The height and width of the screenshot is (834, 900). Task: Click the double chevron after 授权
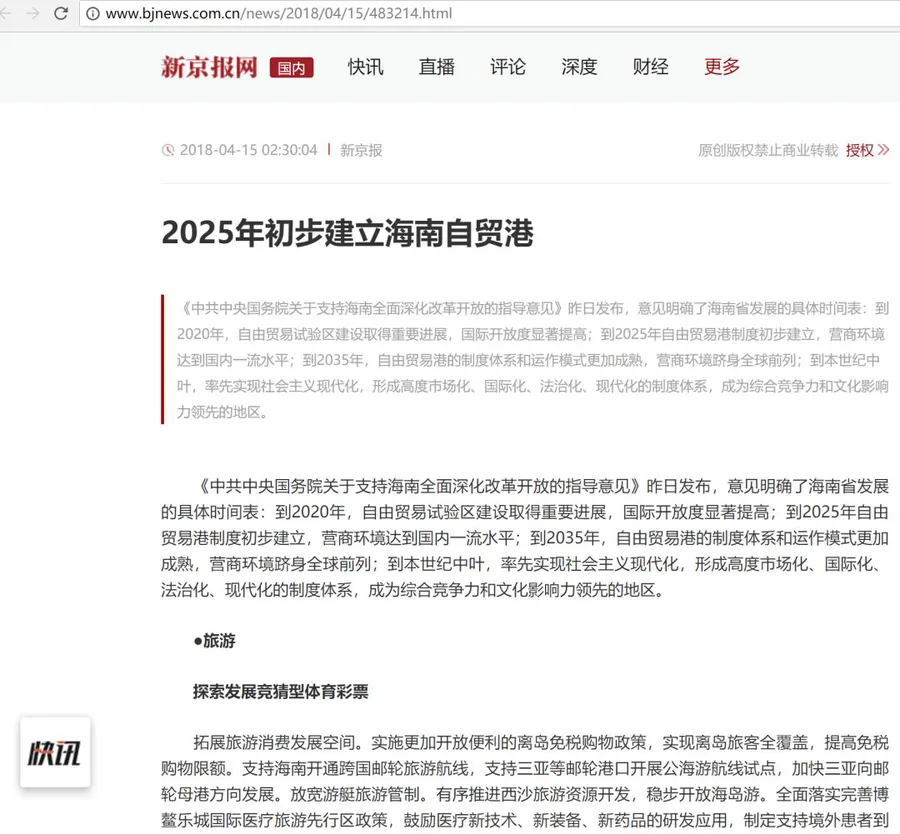(x=883, y=150)
